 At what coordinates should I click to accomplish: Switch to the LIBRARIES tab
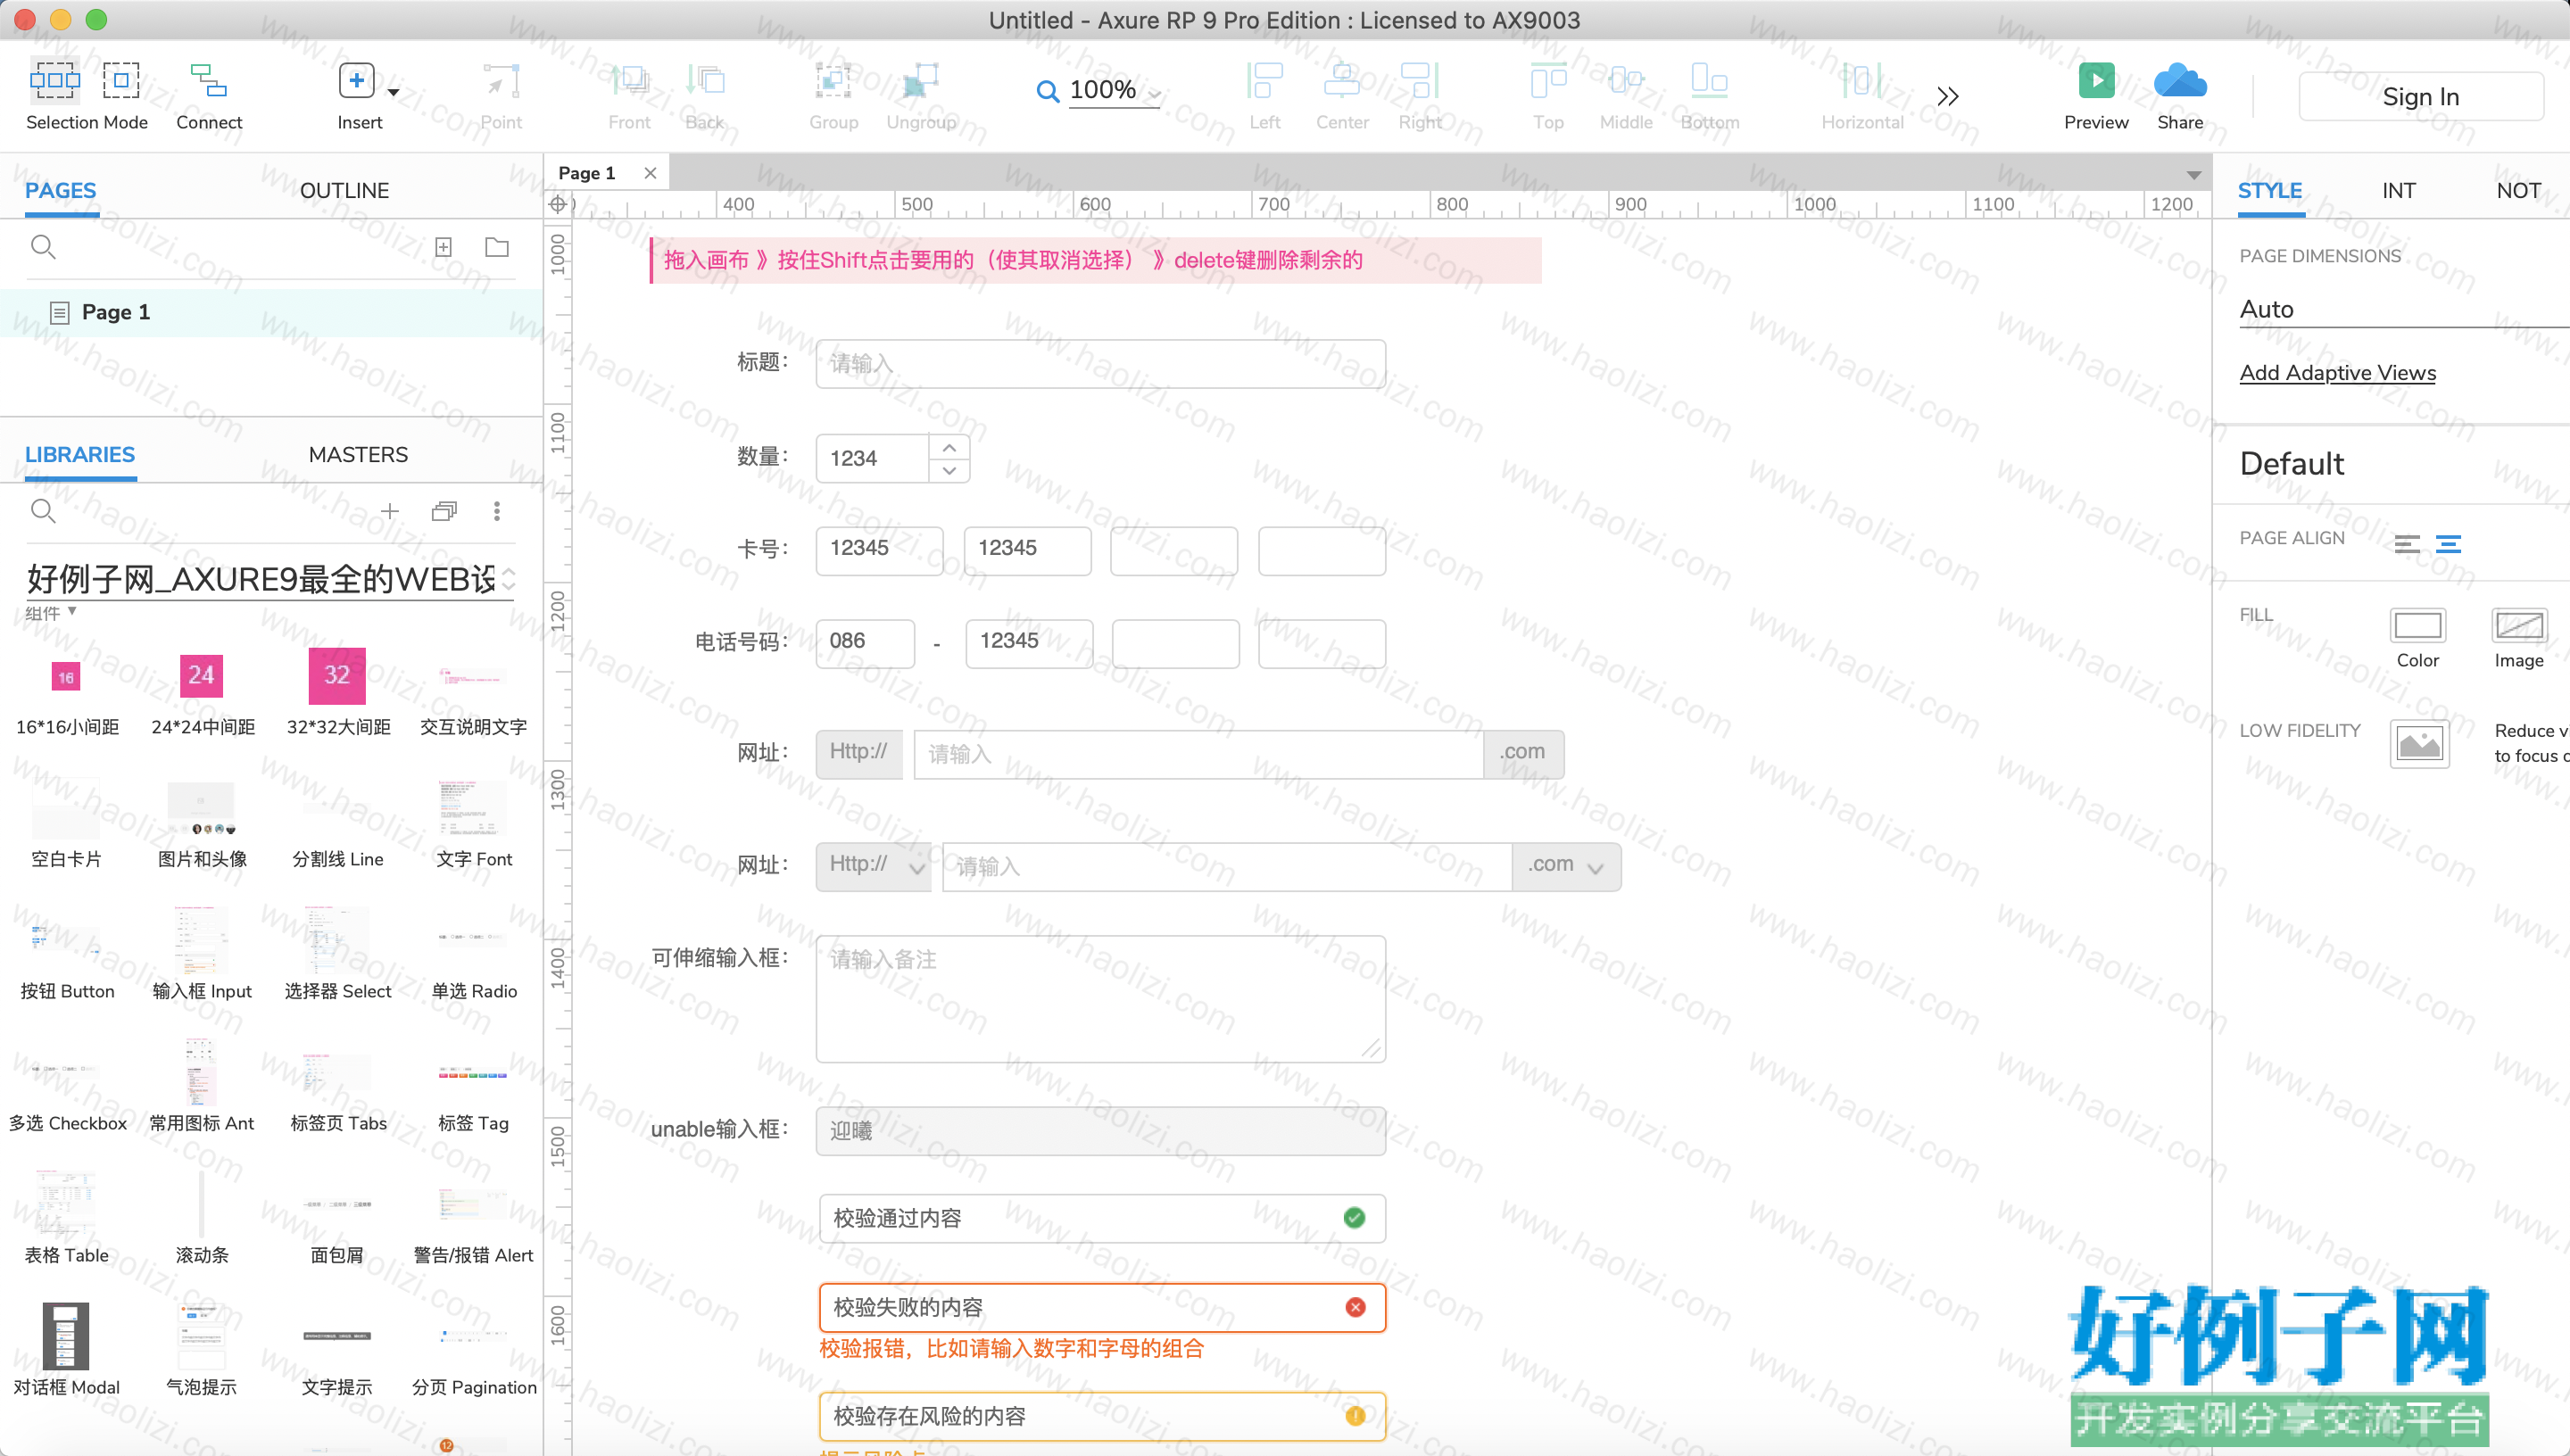point(80,454)
